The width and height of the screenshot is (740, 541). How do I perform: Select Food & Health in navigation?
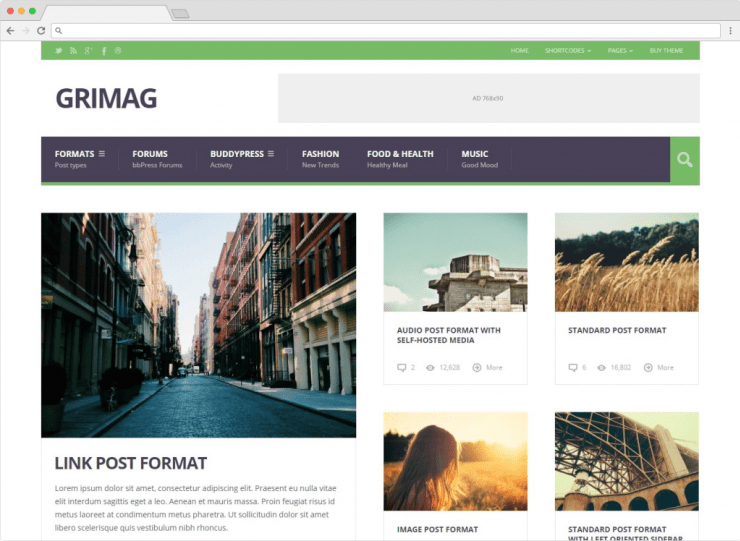tap(400, 154)
